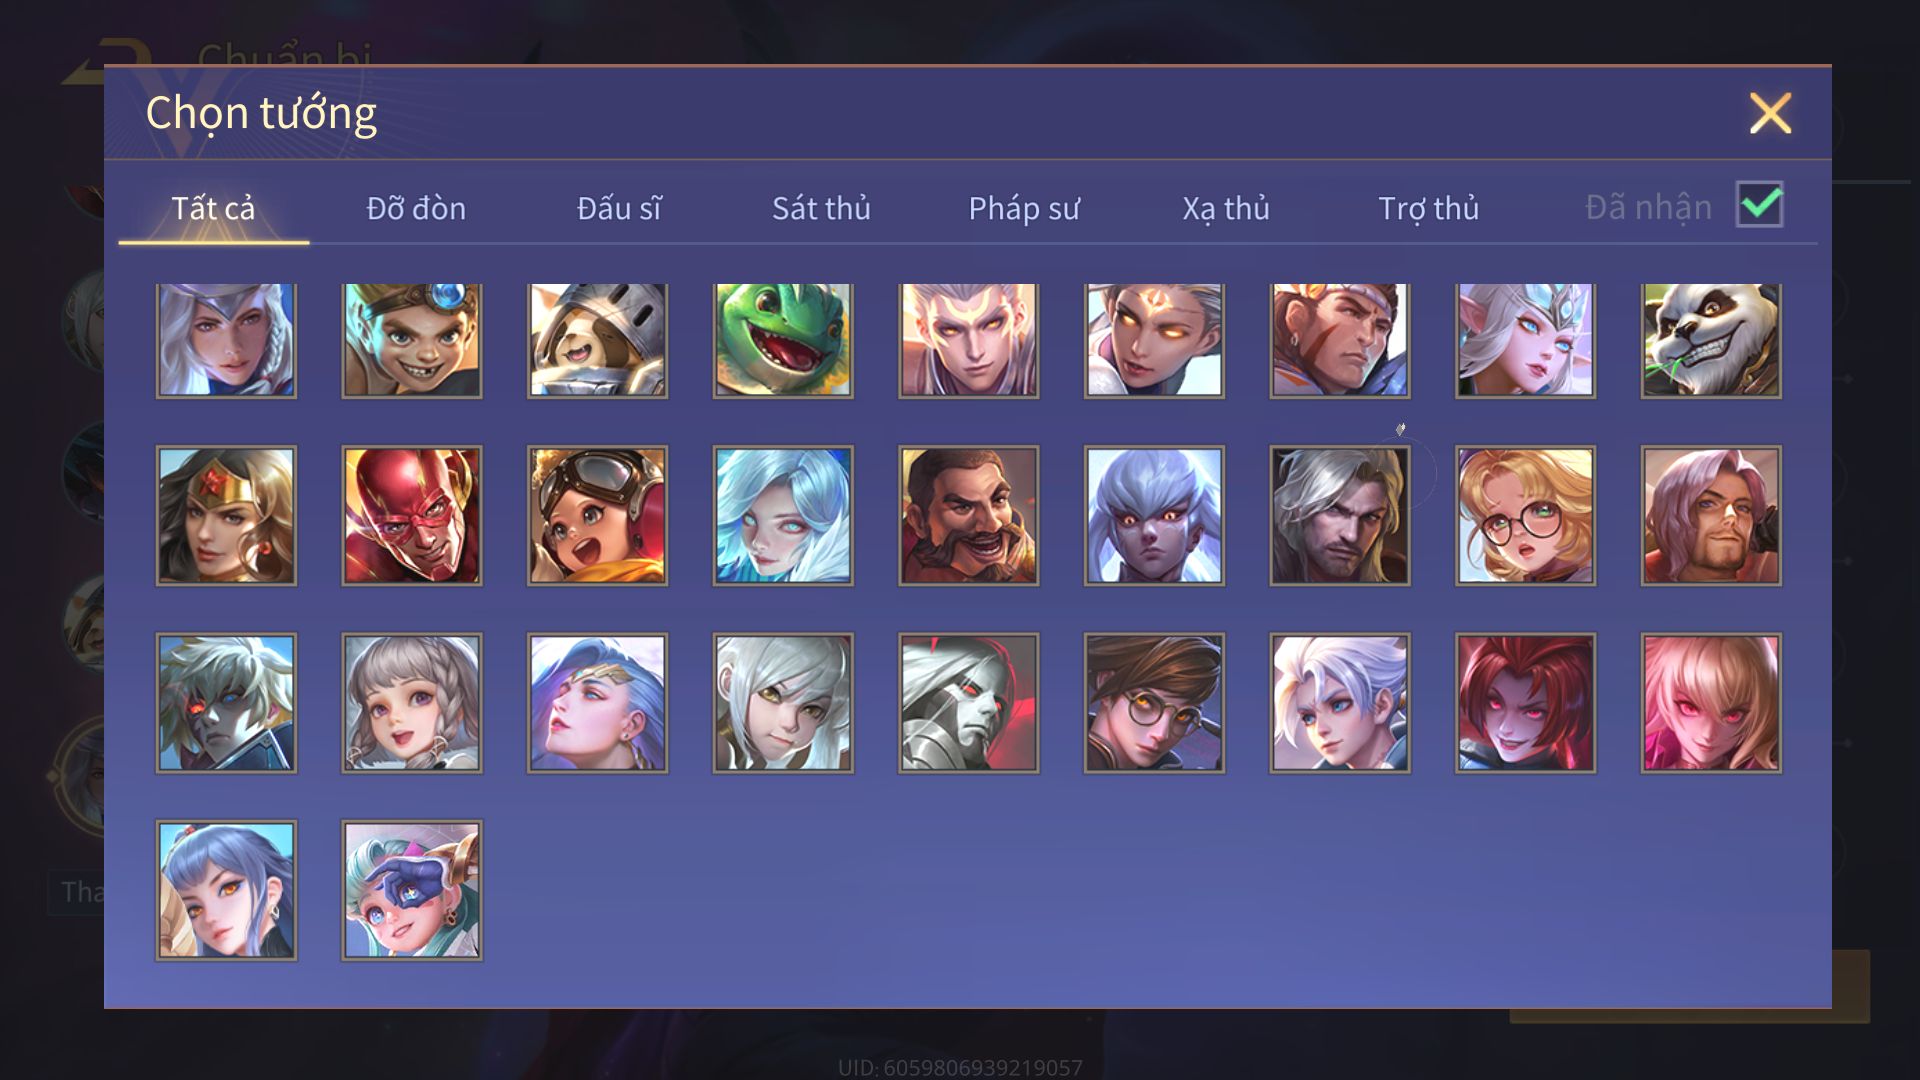Switch to the Đỡ đòn tab

(x=416, y=208)
